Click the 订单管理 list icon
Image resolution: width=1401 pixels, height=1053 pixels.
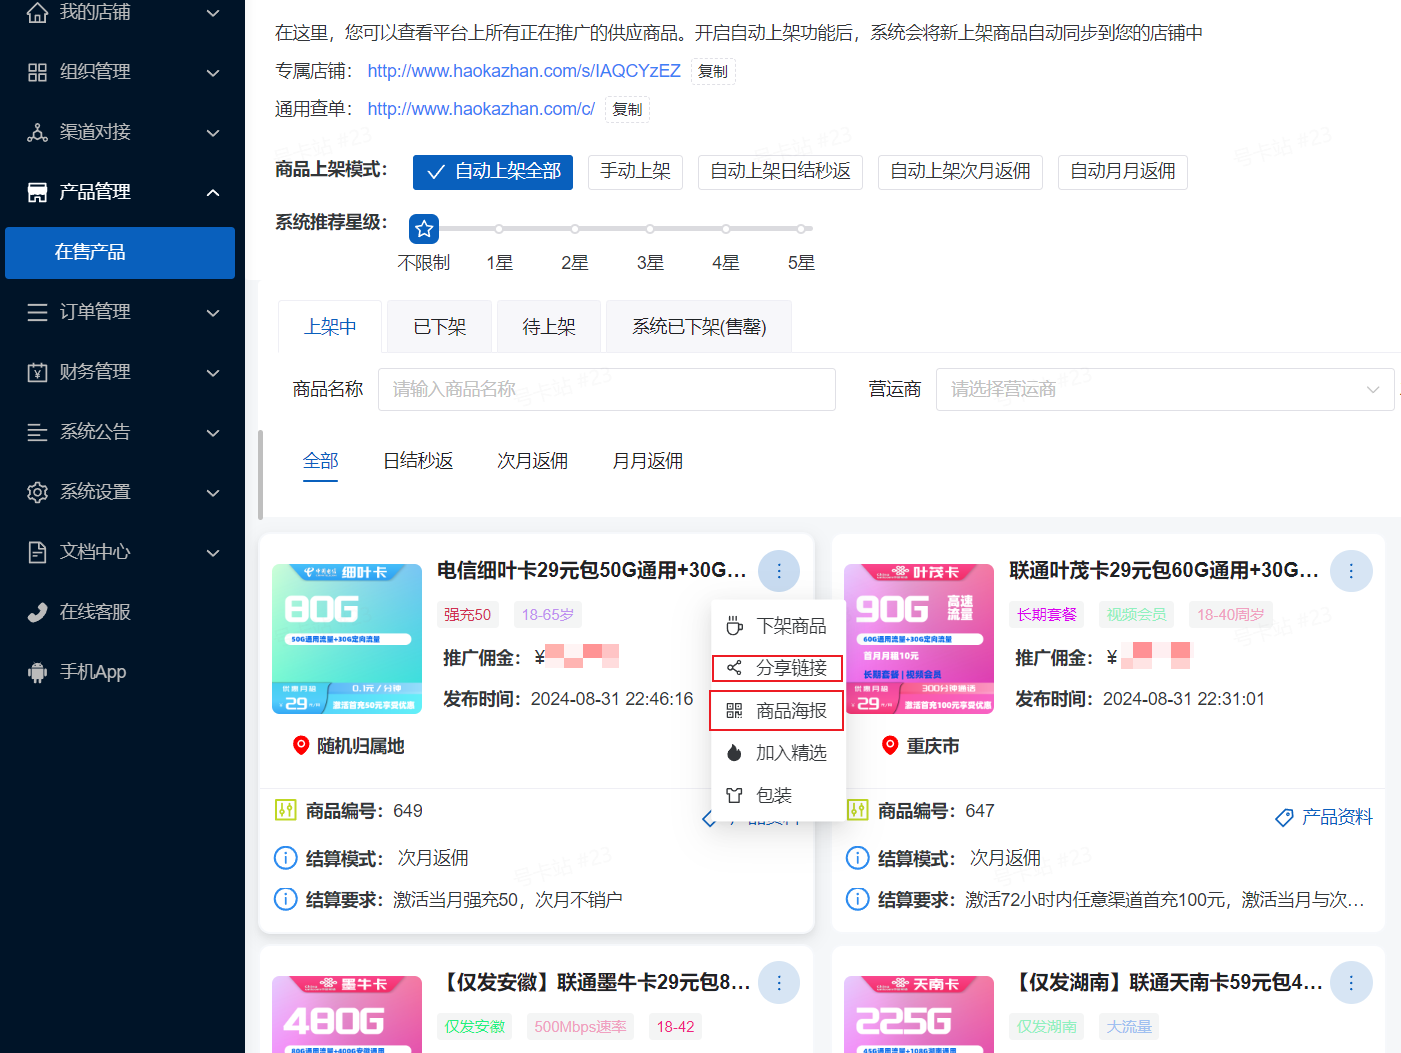click(x=37, y=312)
